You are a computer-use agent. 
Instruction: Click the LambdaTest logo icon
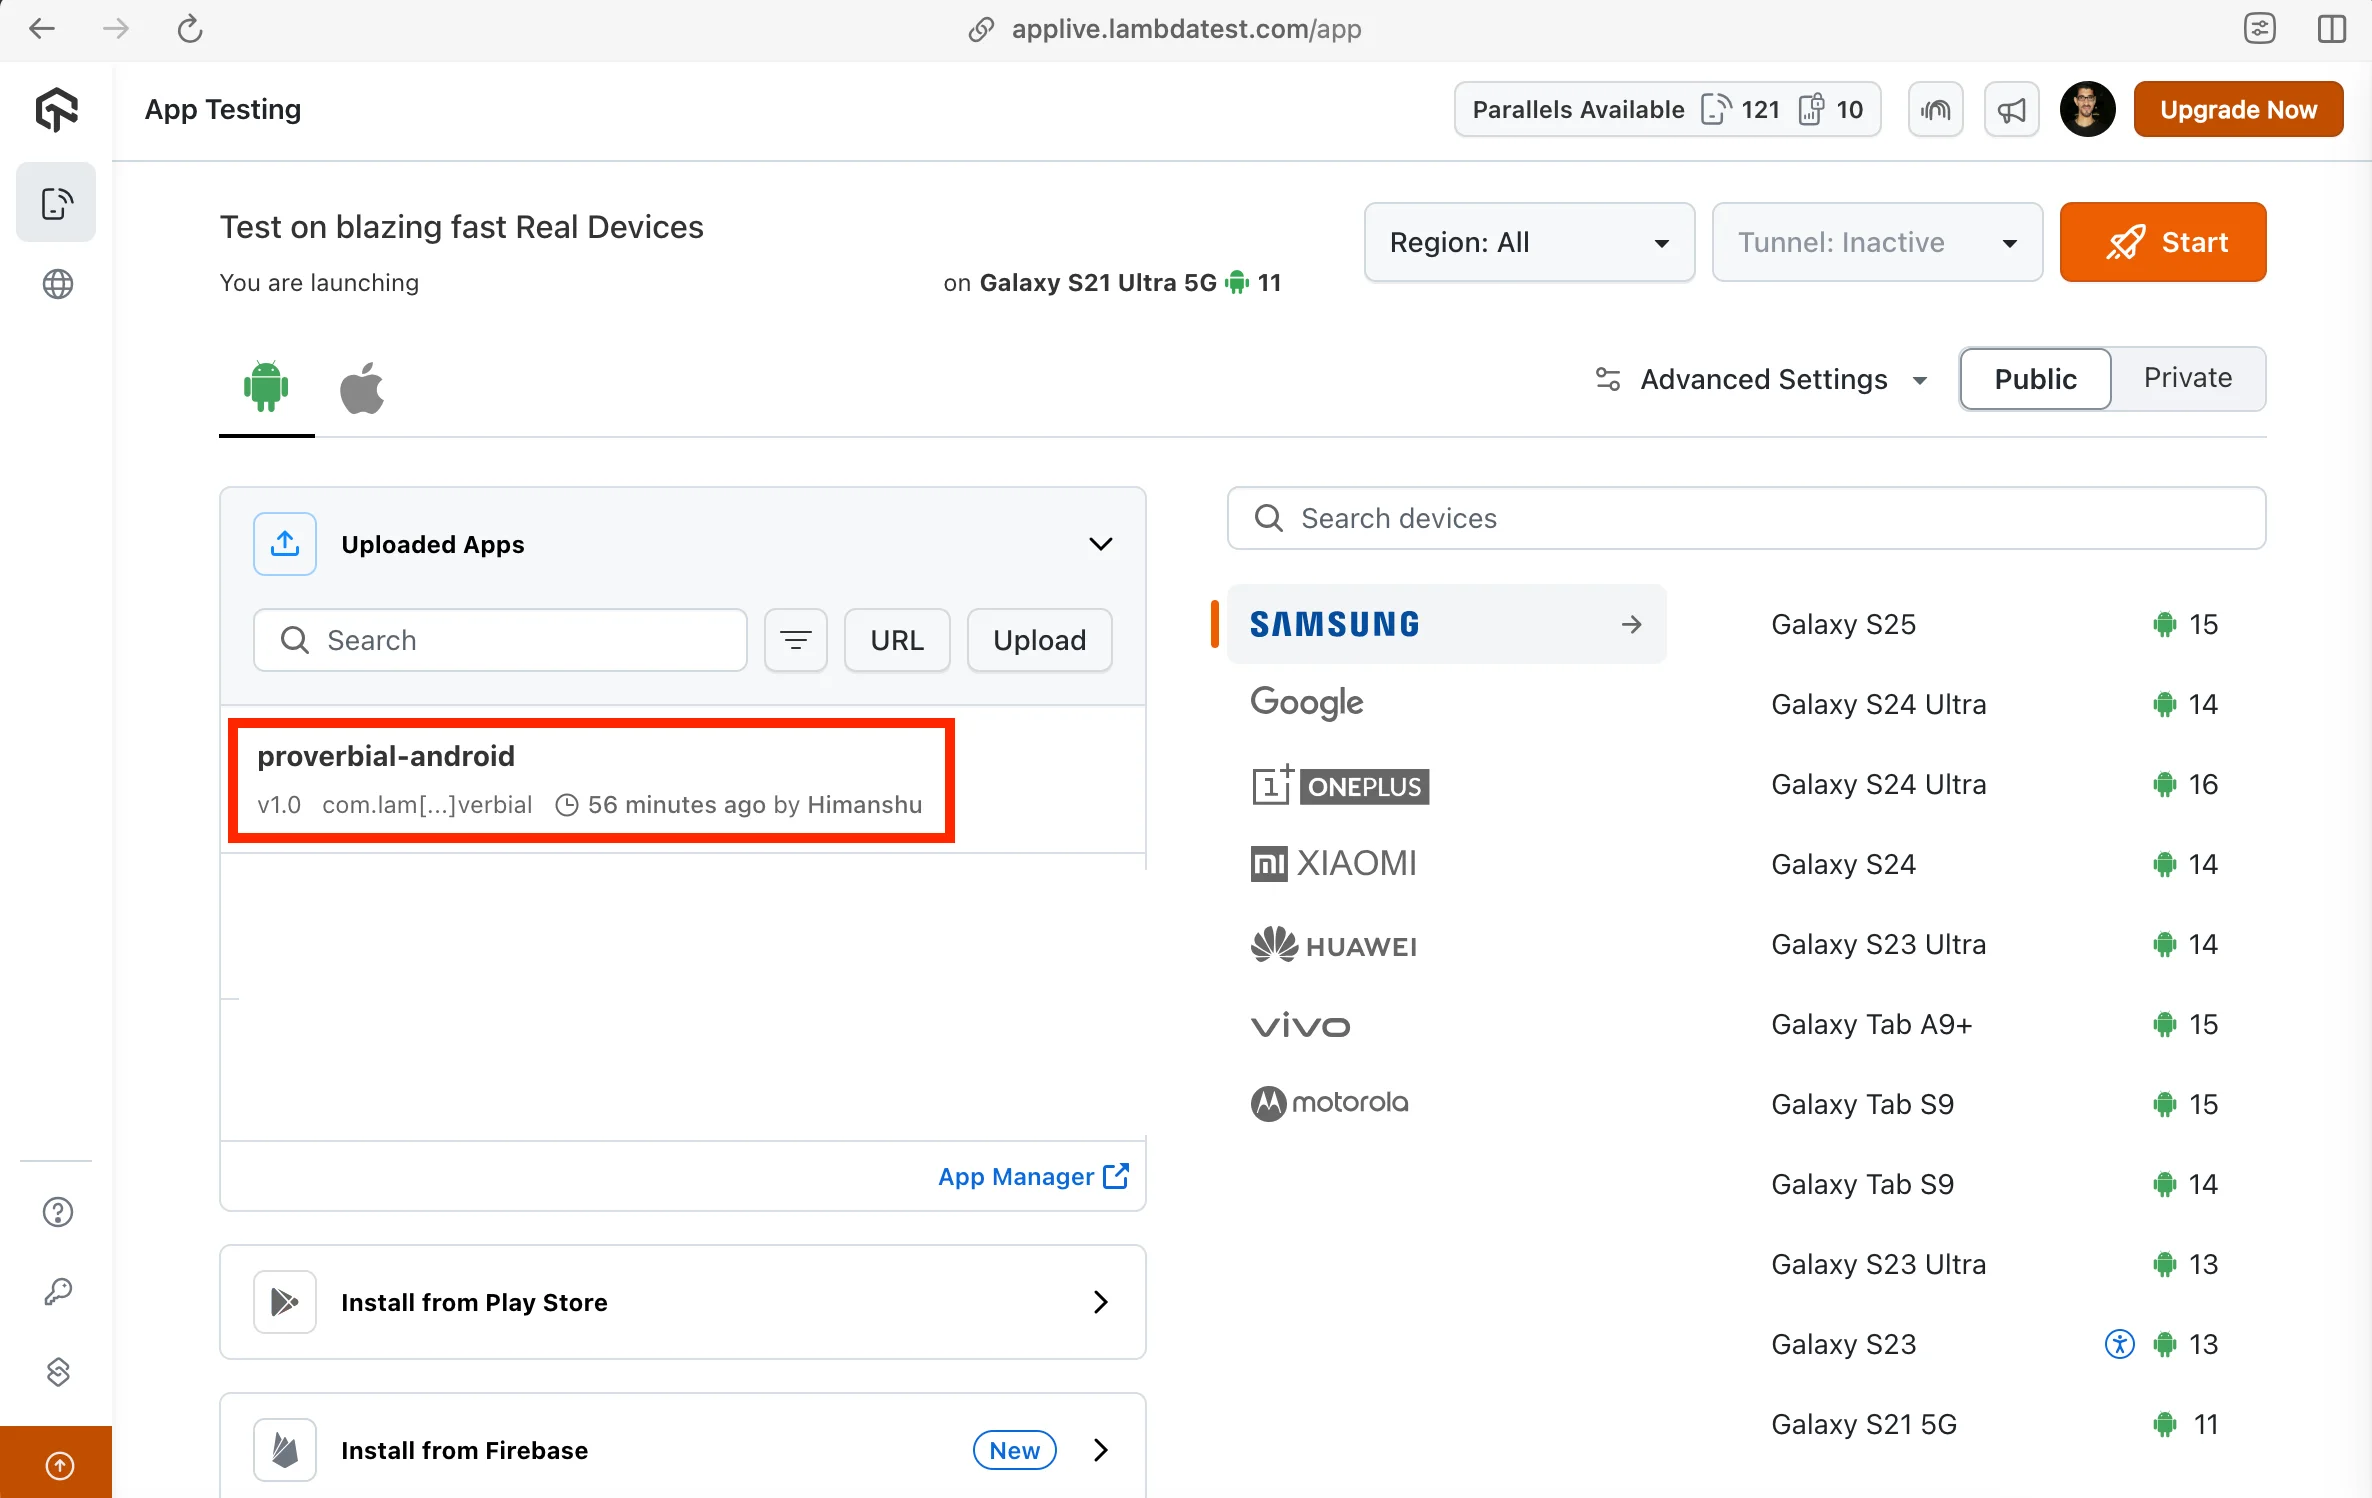[56, 109]
